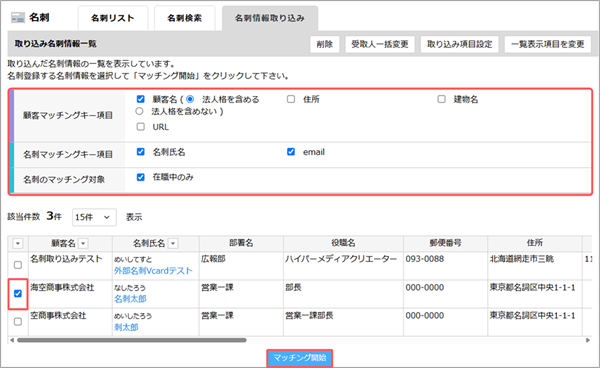Enable the 建物名 matching key checkbox
The height and width of the screenshot is (368, 600).
441,99
